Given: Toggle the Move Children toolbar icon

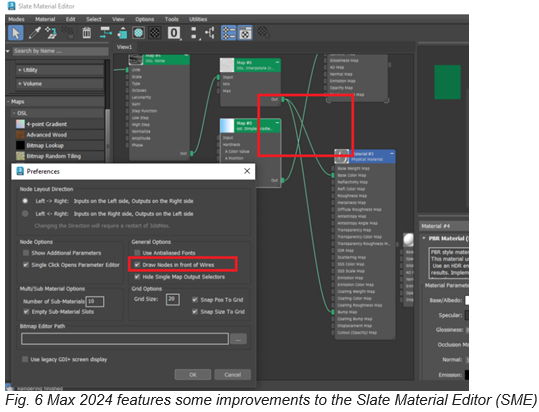Looking at the screenshot, I should click(106, 33).
